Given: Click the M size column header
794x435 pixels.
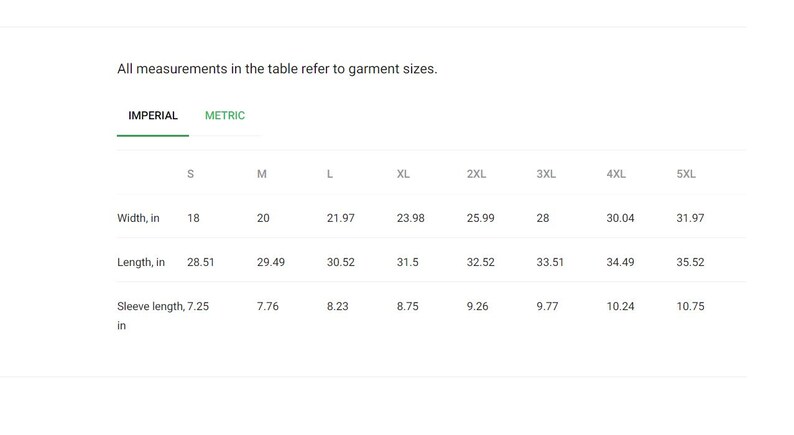Looking at the screenshot, I should click(261, 174).
